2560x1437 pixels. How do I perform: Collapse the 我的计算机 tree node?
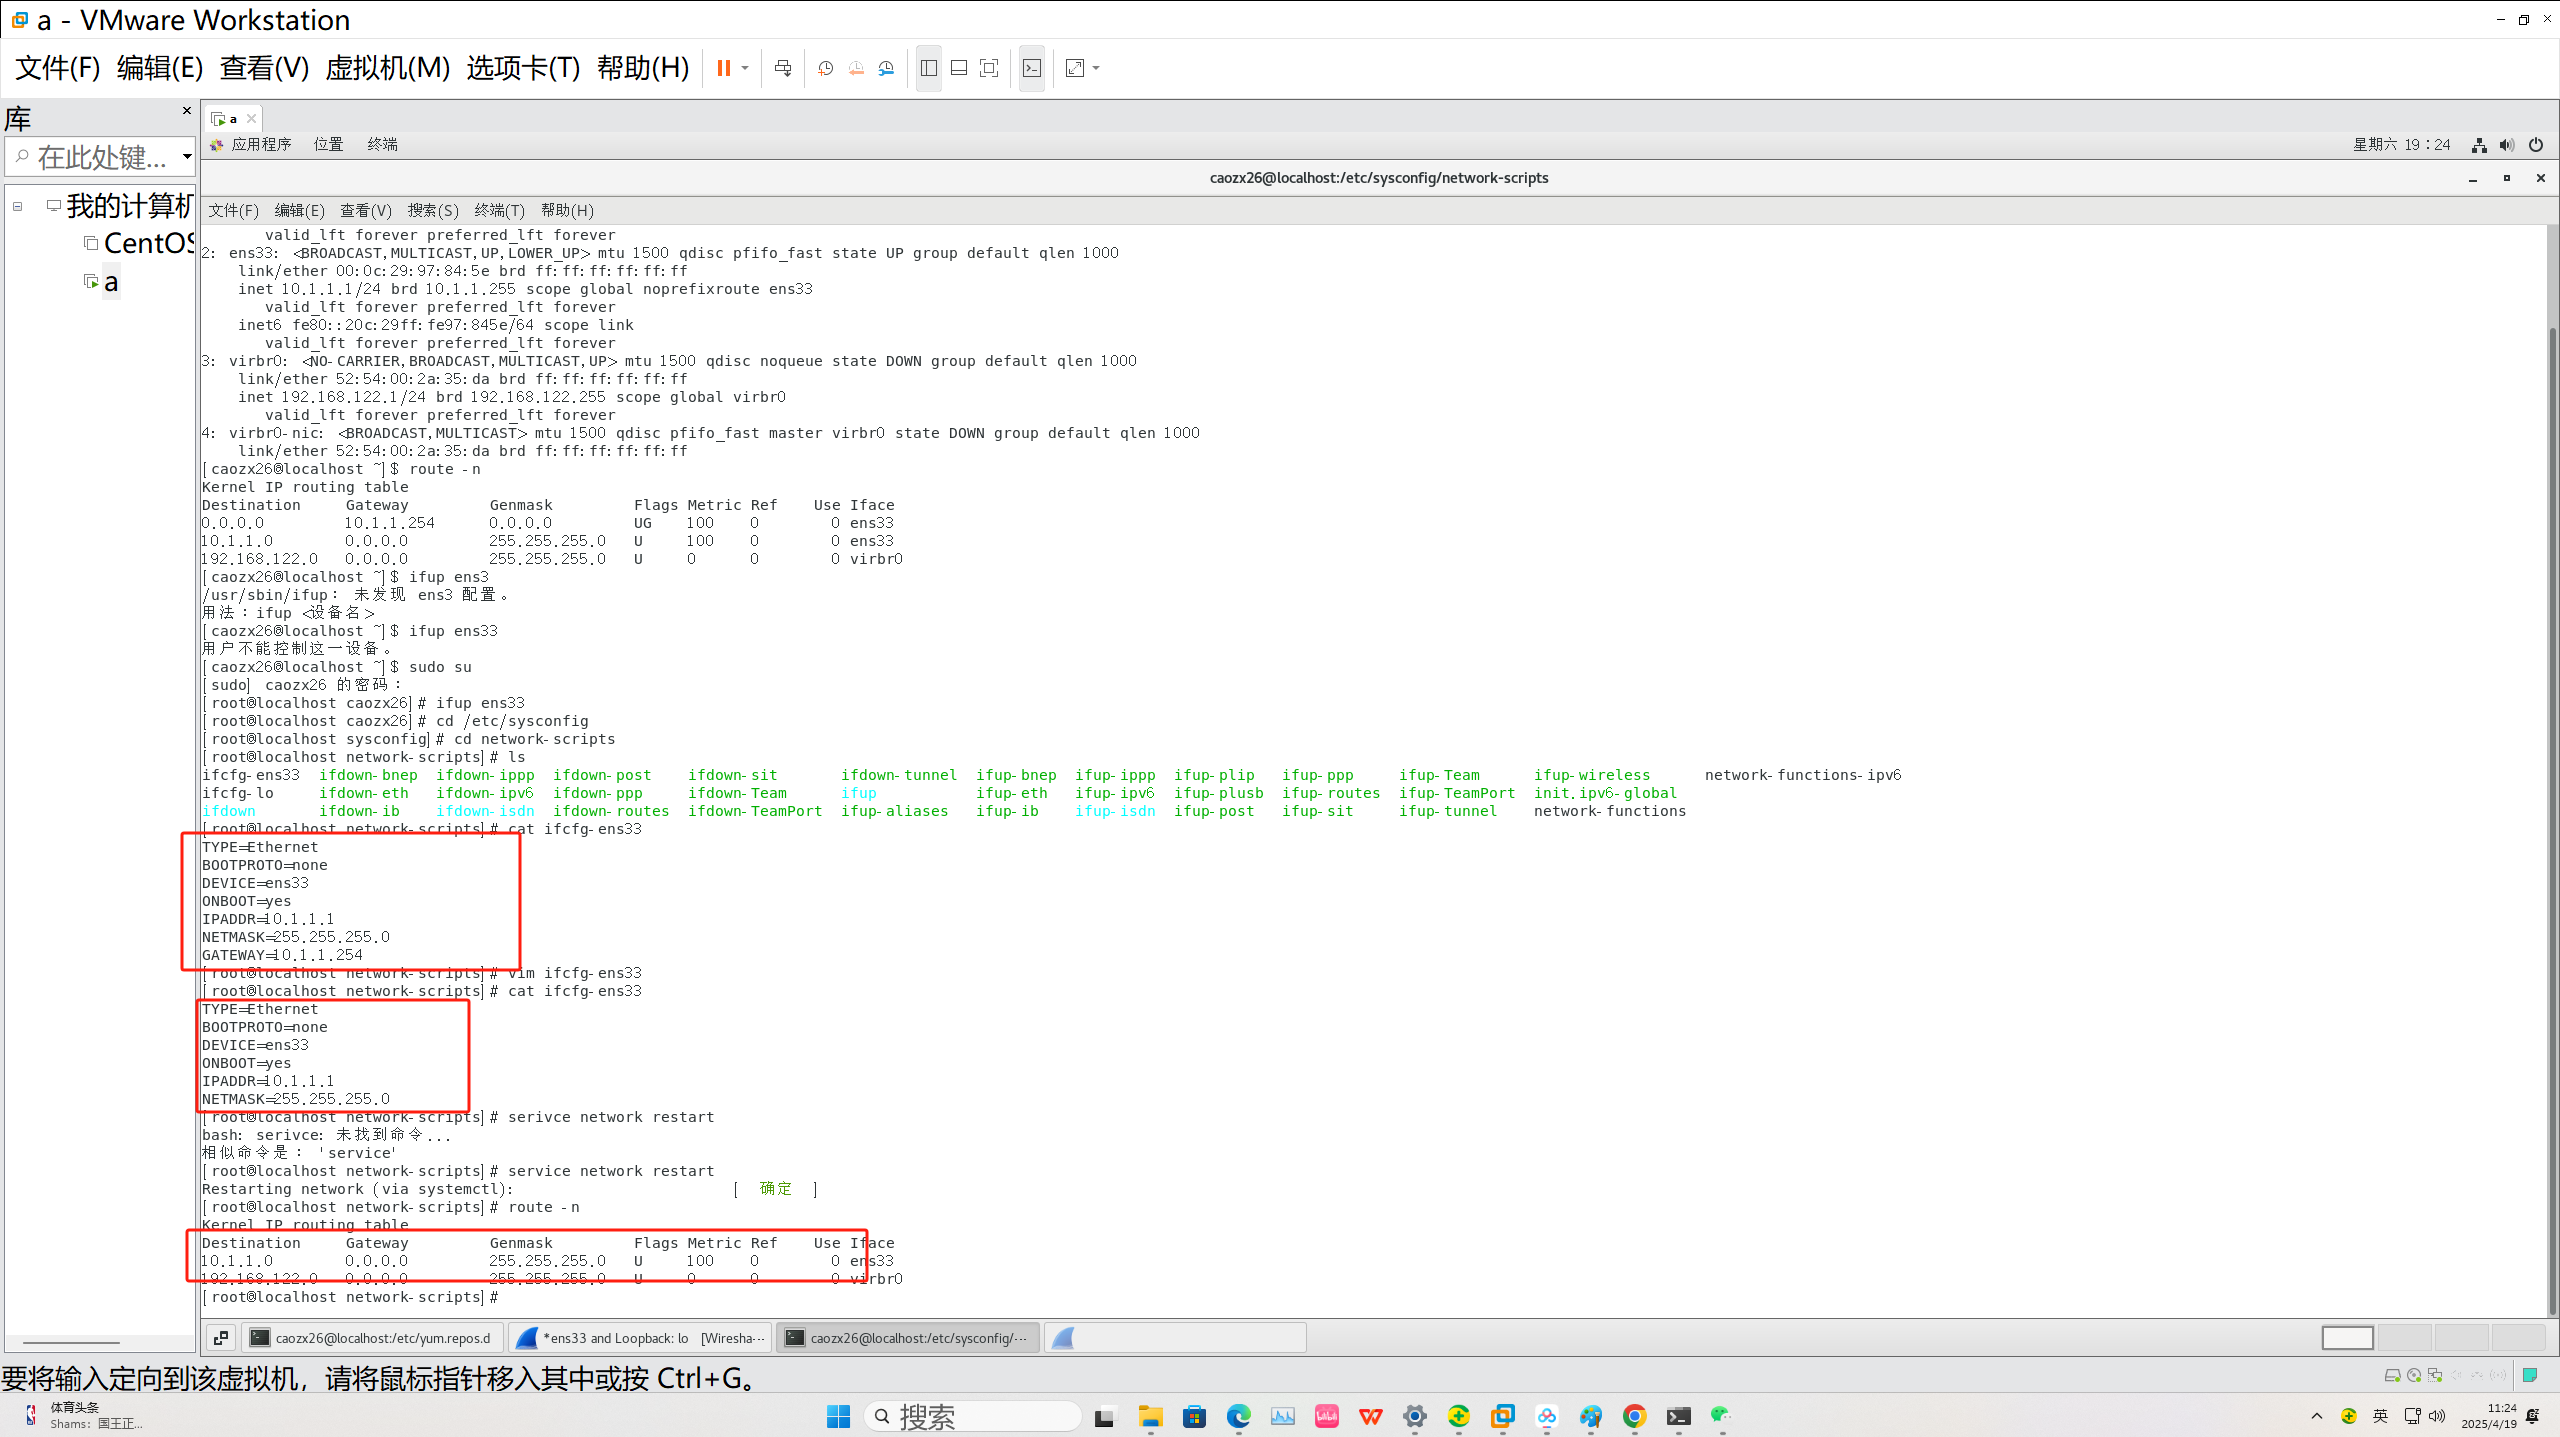tap(17, 206)
